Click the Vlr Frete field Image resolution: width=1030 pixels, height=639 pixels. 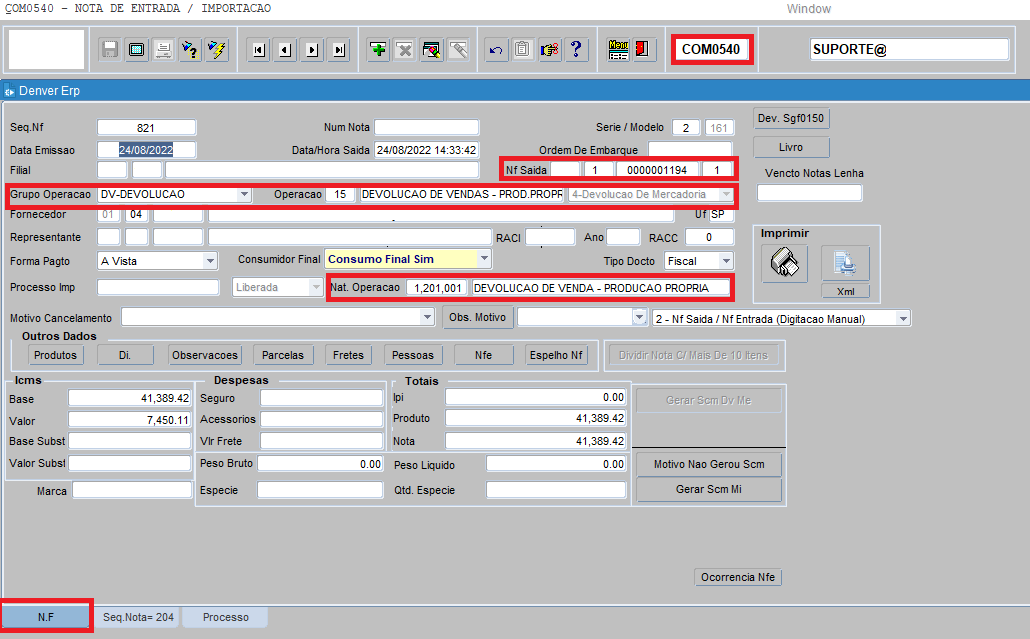pos(321,441)
